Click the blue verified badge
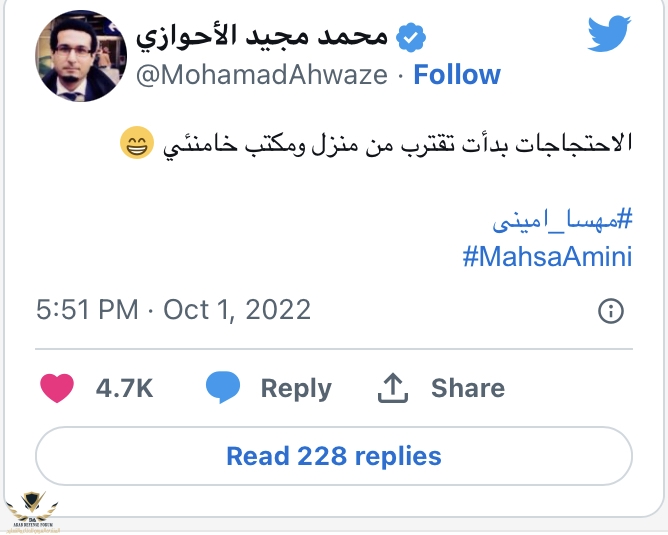 pos(411,36)
